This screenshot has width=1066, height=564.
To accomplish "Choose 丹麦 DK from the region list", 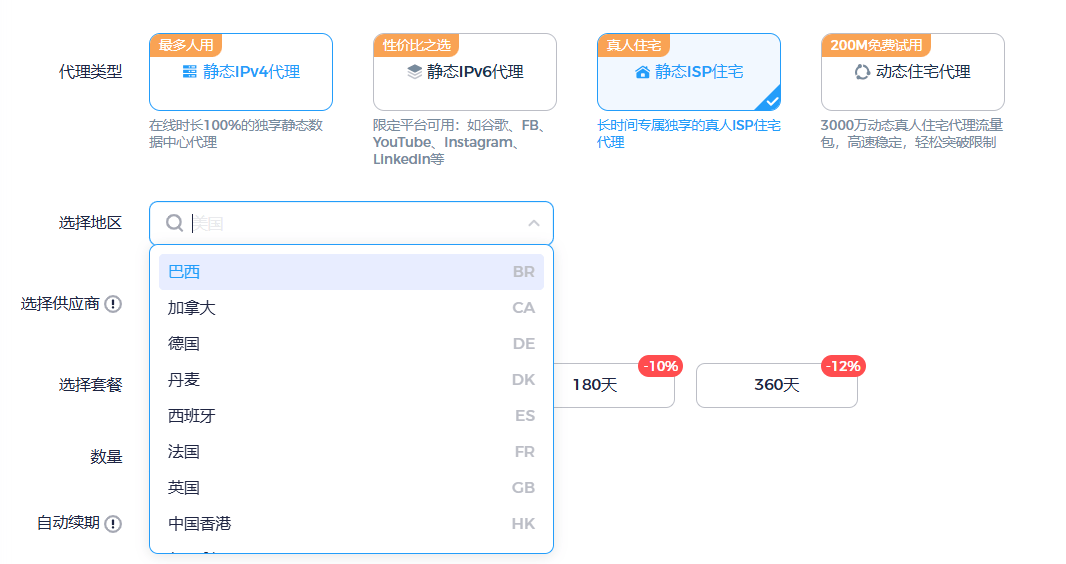I will pos(351,380).
